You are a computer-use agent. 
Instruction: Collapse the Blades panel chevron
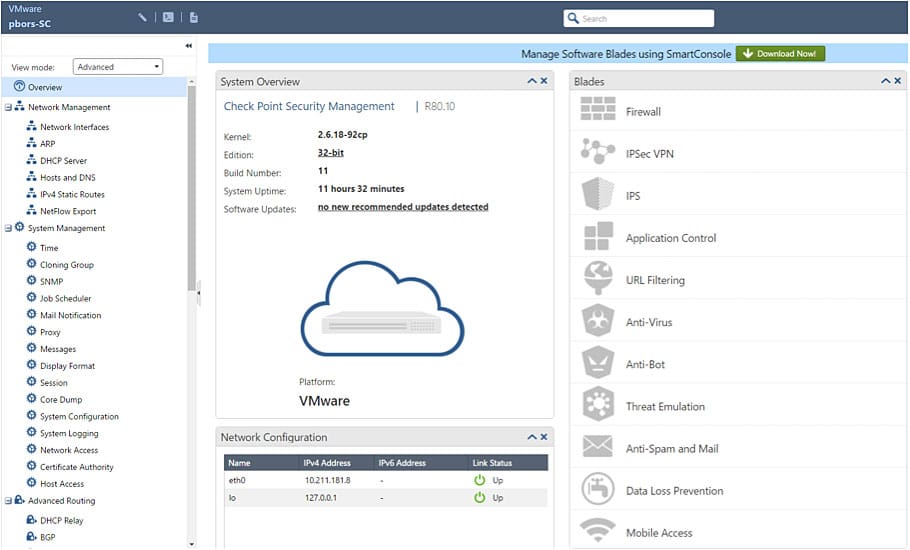[886, 81]
